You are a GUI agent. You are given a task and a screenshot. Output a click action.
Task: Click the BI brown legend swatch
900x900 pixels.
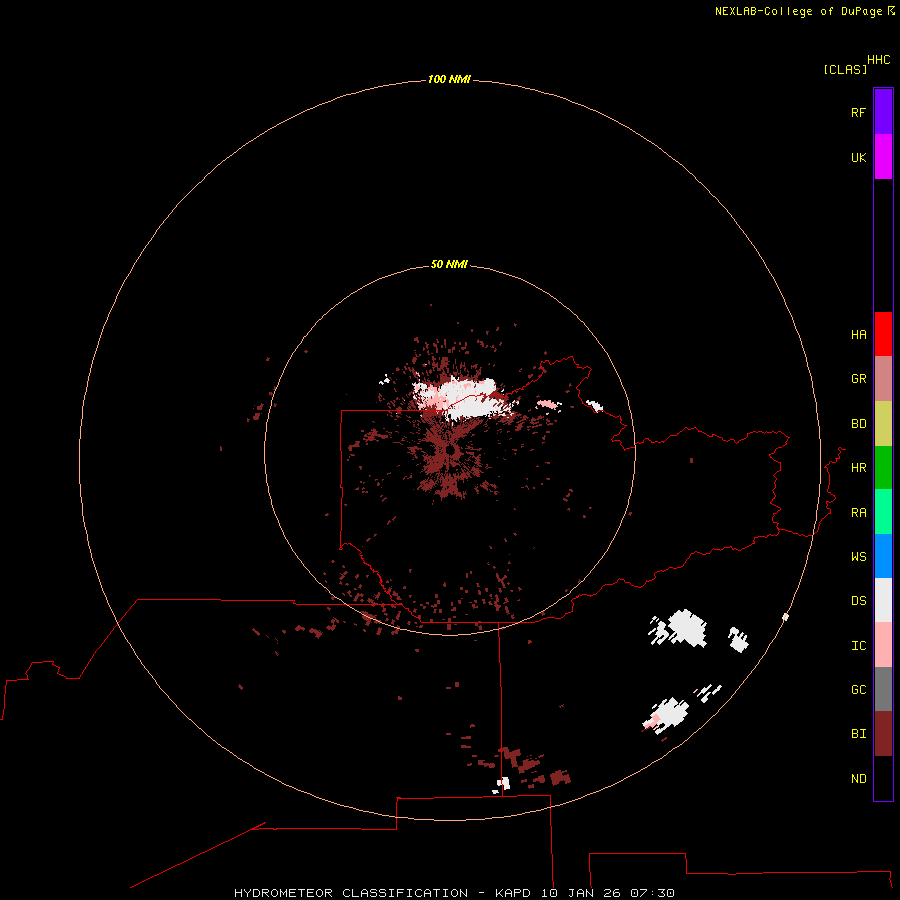[883, 734]
